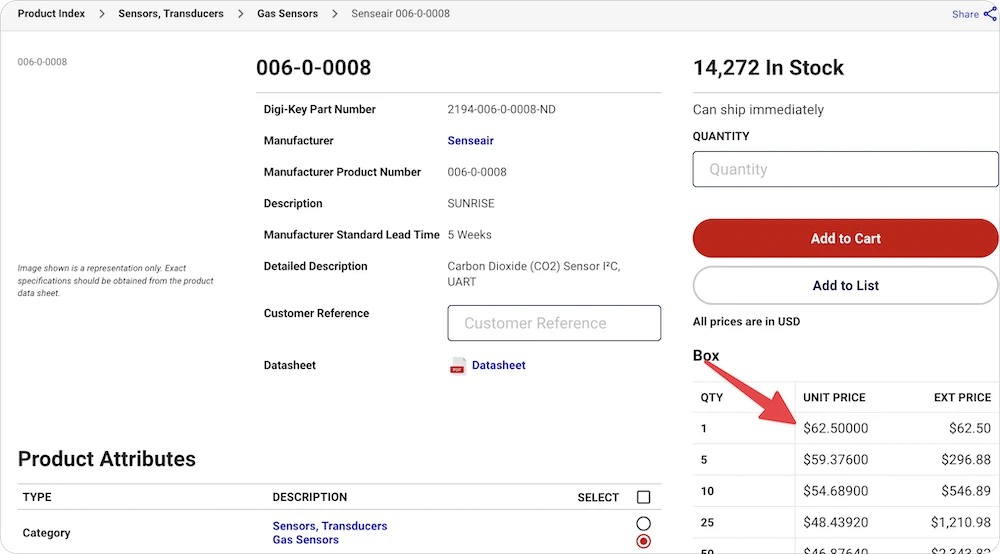The height and width of the screenshot is (554, 1000).
Task: Select the Sensors, Transducers radio button
Action: click(x=643, y=524)
